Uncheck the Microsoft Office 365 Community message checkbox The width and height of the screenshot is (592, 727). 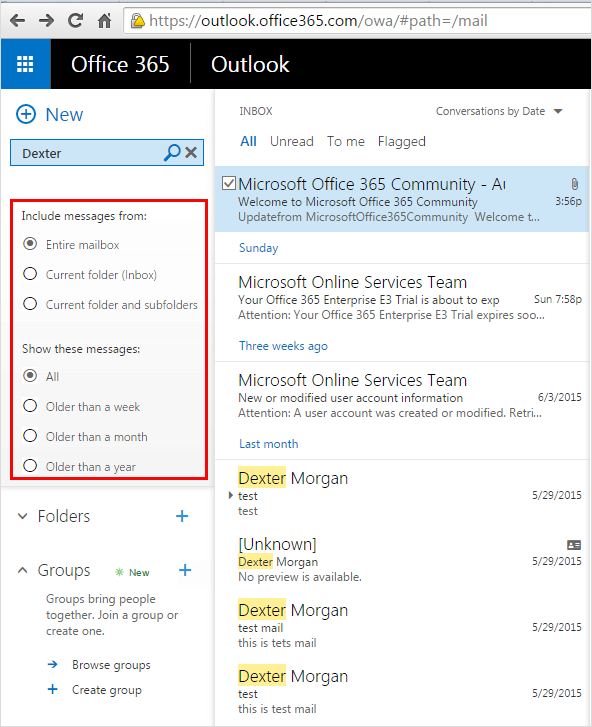tap(229, 183)
